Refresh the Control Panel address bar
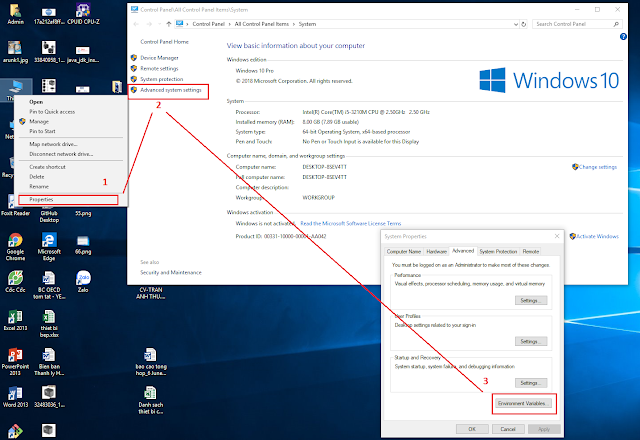640x440 pixels. [524, 24]
